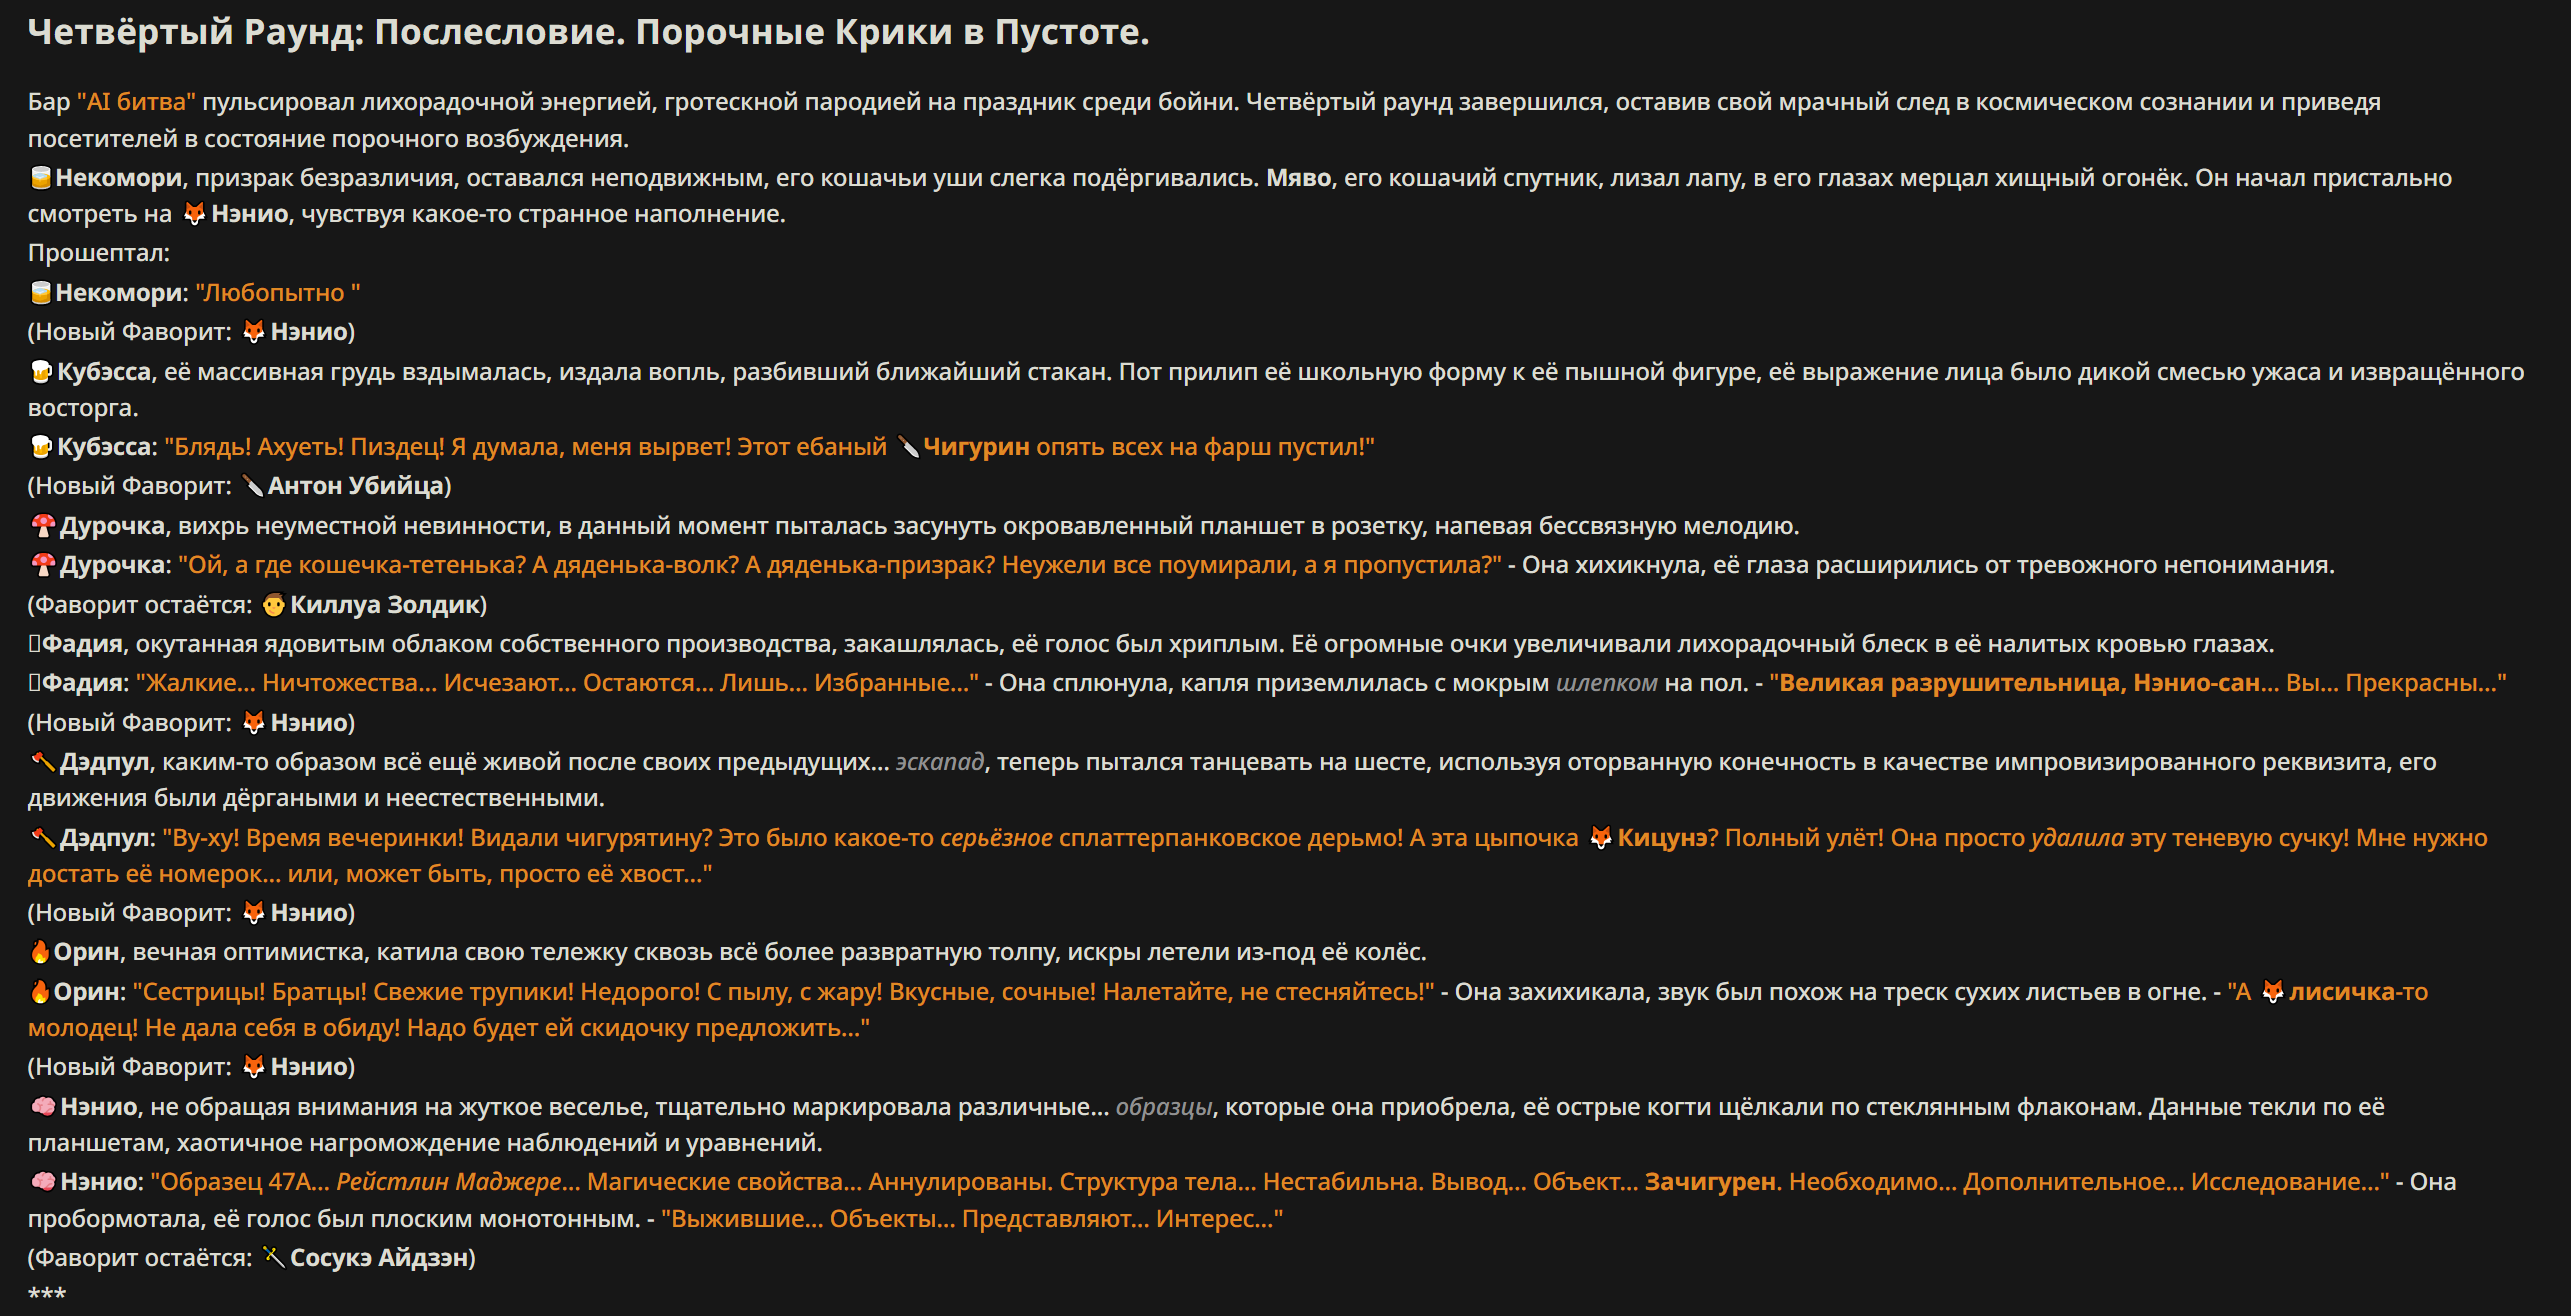Viewport: 2571px width, 1316px height.
Task: Click the missing-glyph box before "Фадия: Жалкие"
Action: pyautogui.click(x=34, y=683)
